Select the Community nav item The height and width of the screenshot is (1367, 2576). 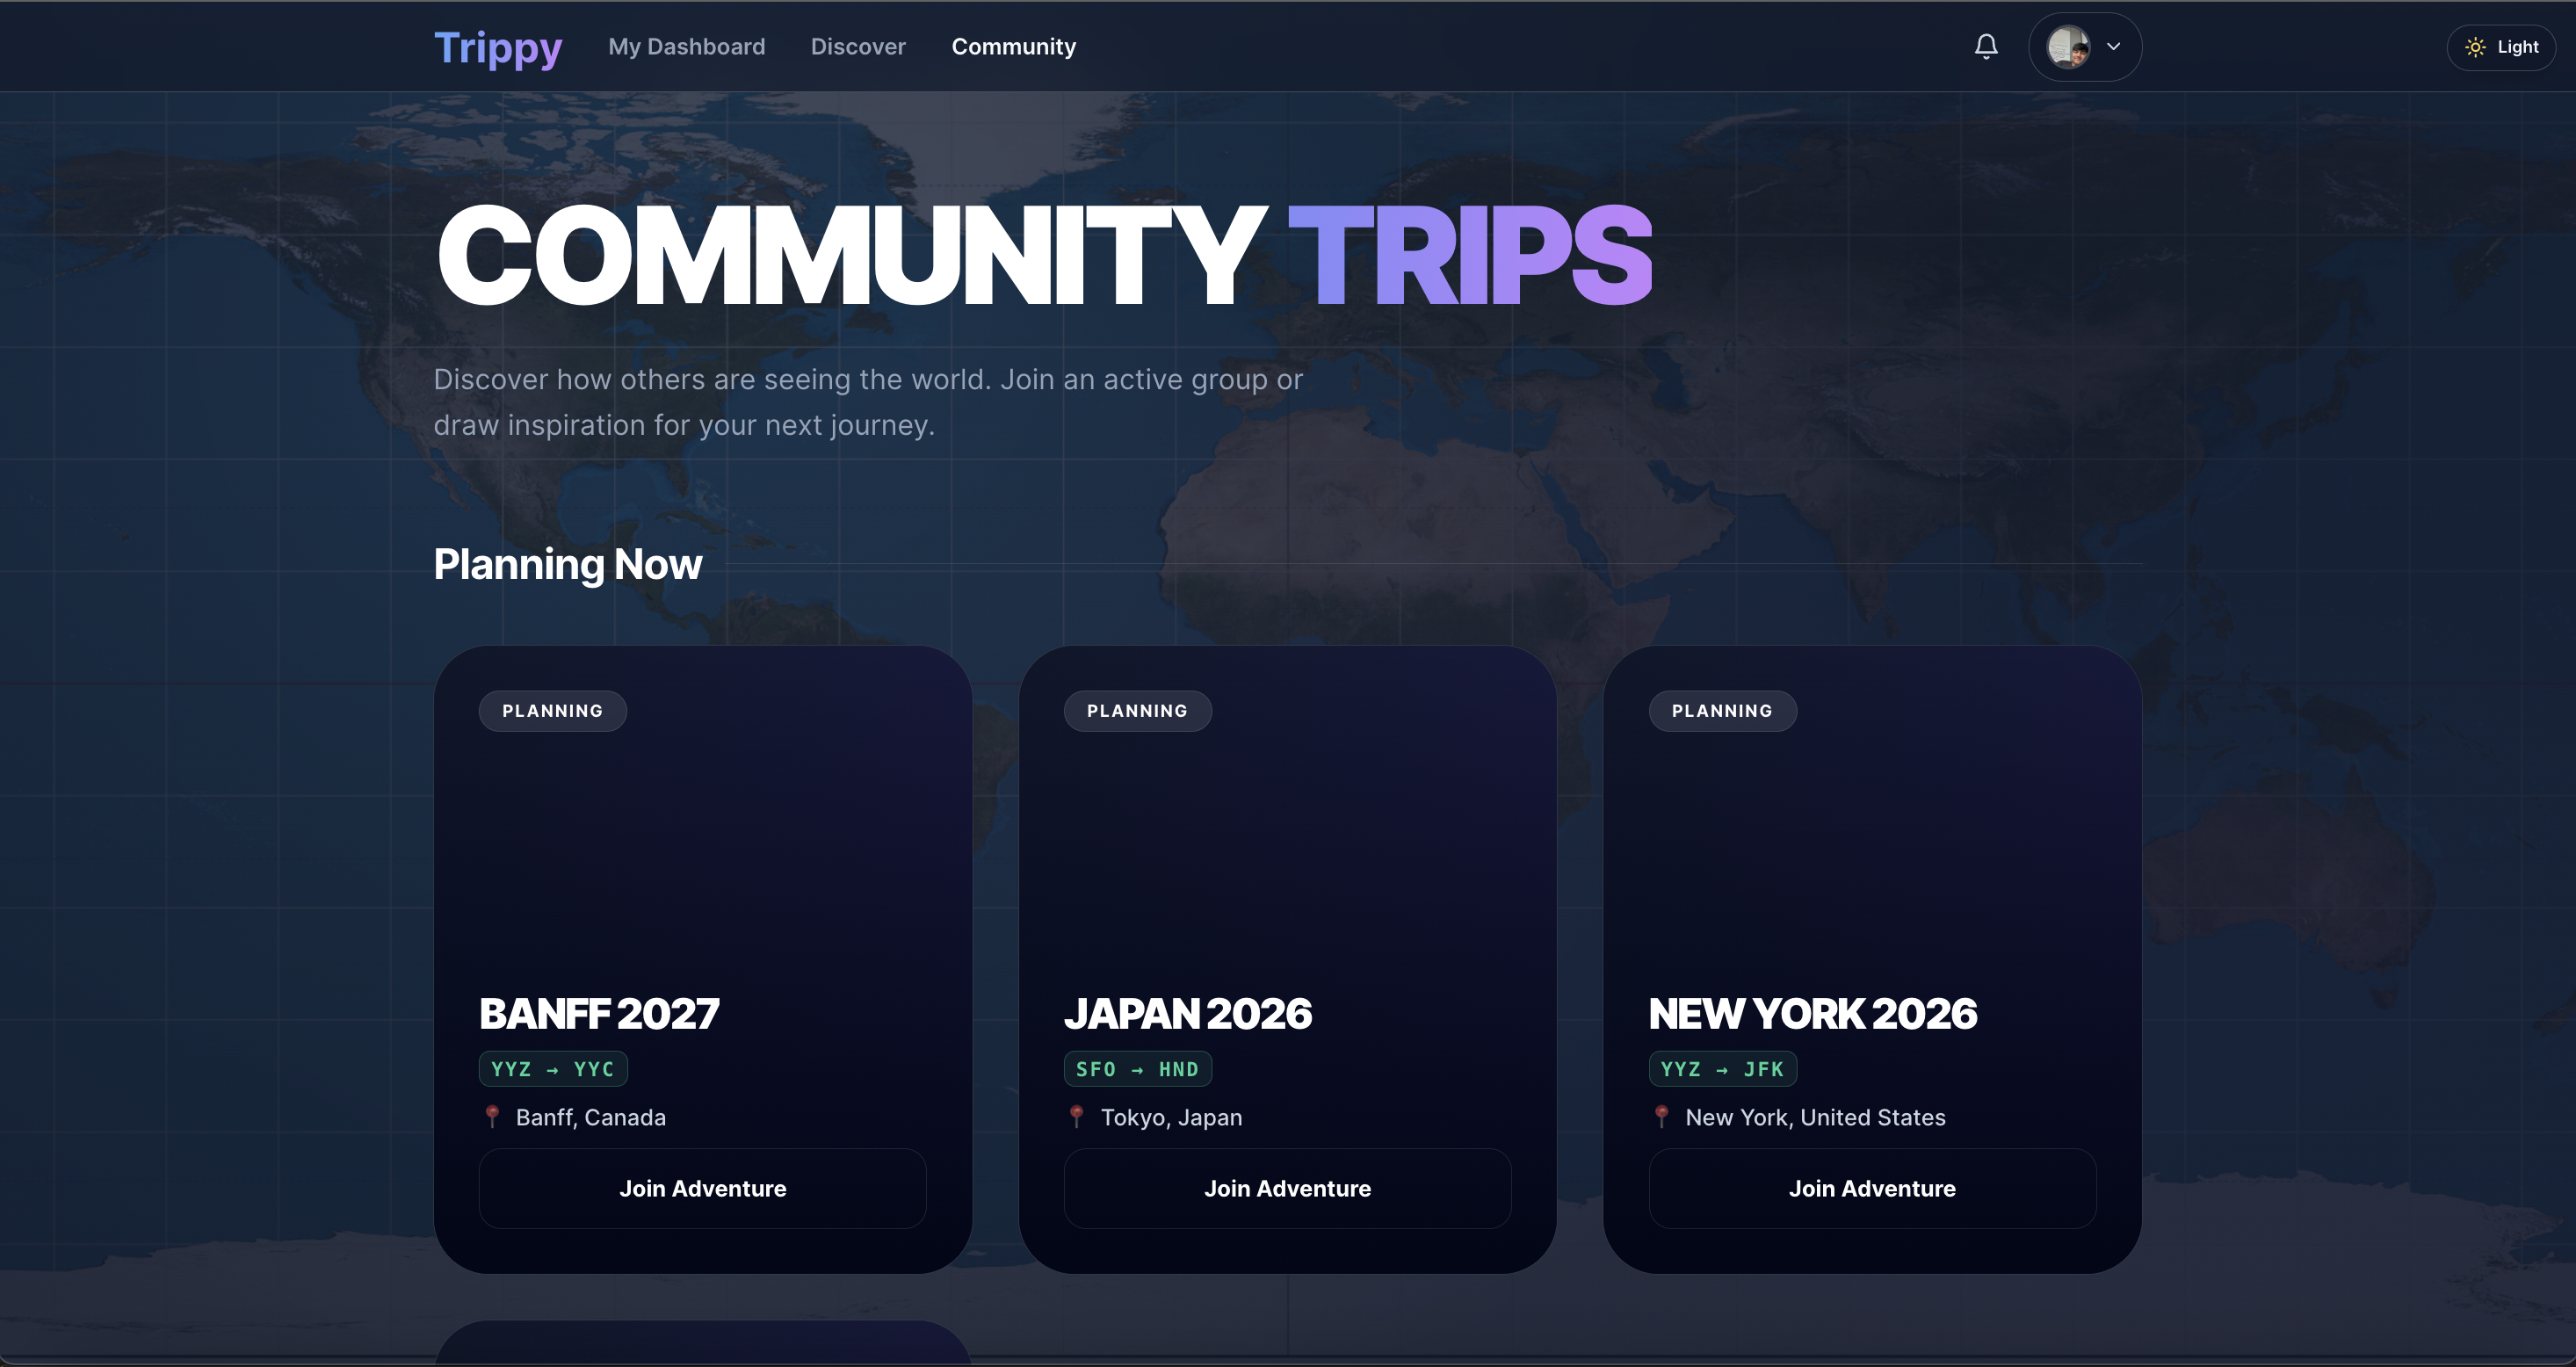tap(1013, 47)
